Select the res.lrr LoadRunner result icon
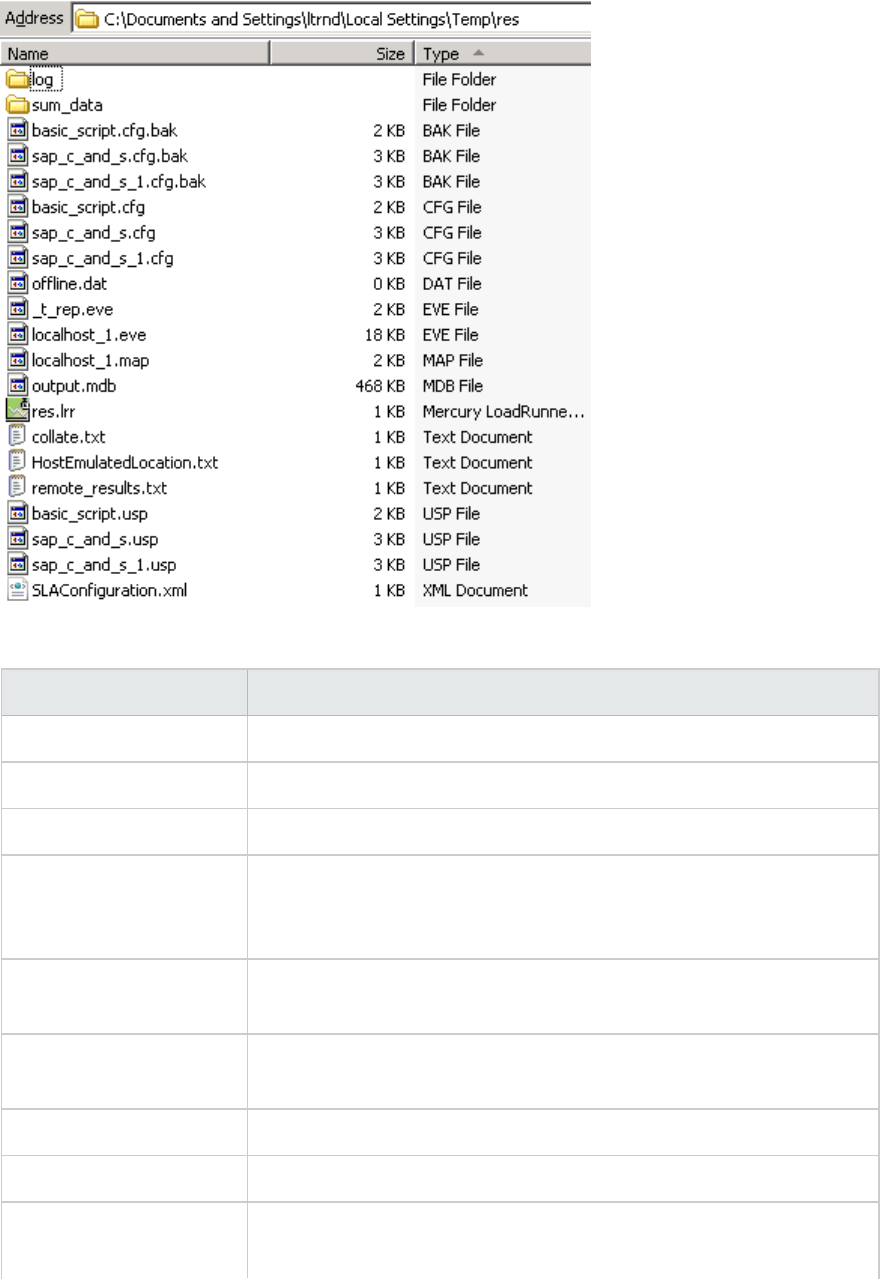The image size is (880, 1280). pos(18,411)
